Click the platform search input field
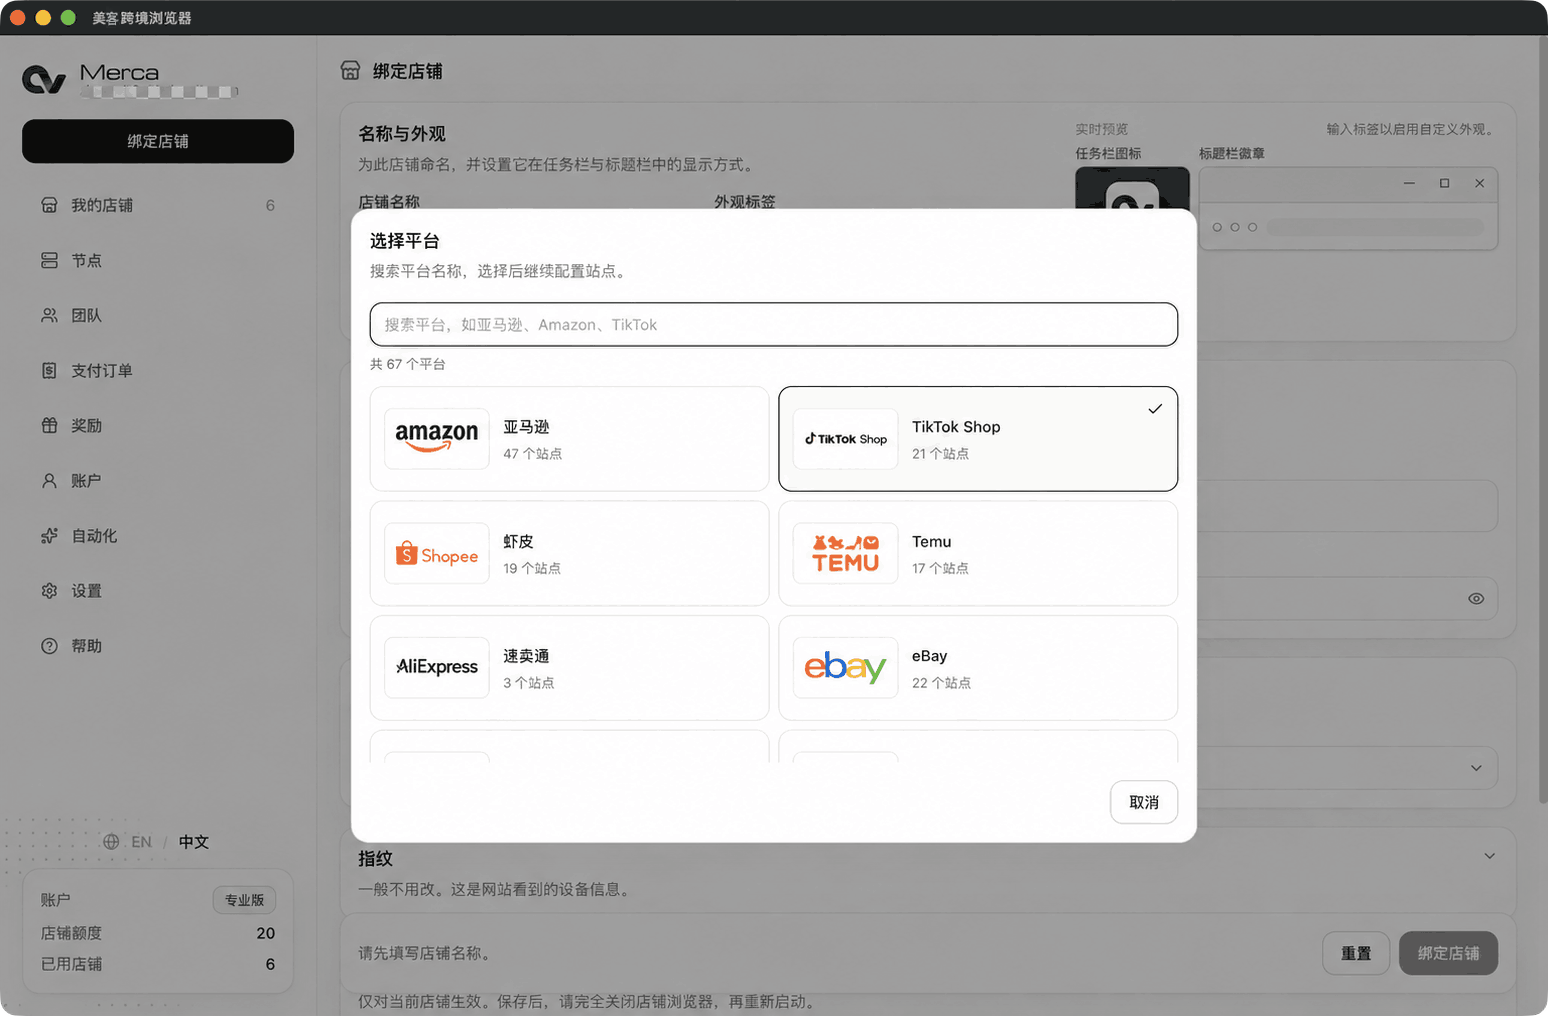1548x1016 pixels. pyautogui.click(x=774, y=324)
